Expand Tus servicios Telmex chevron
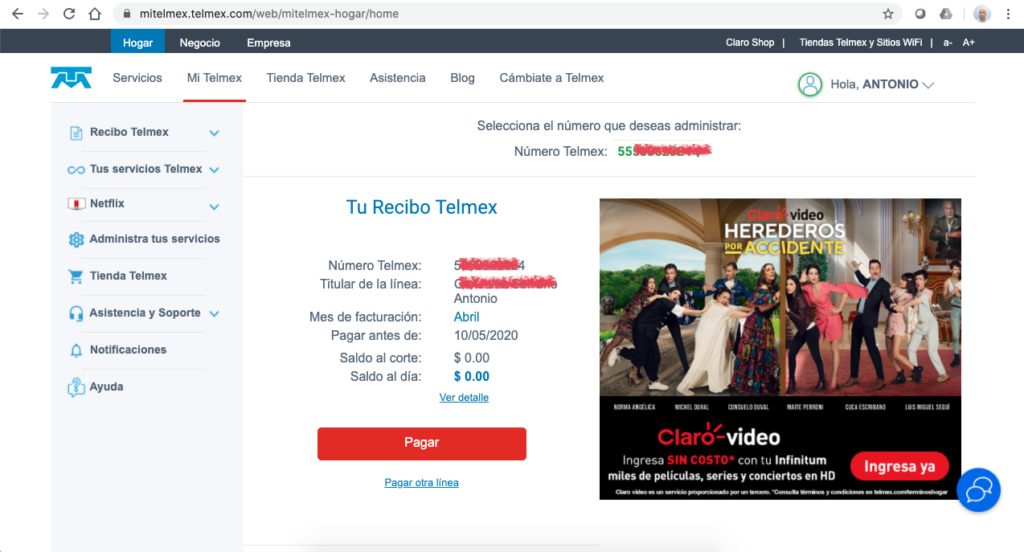Screen dimensions: 1024x552 coord(214,170)
